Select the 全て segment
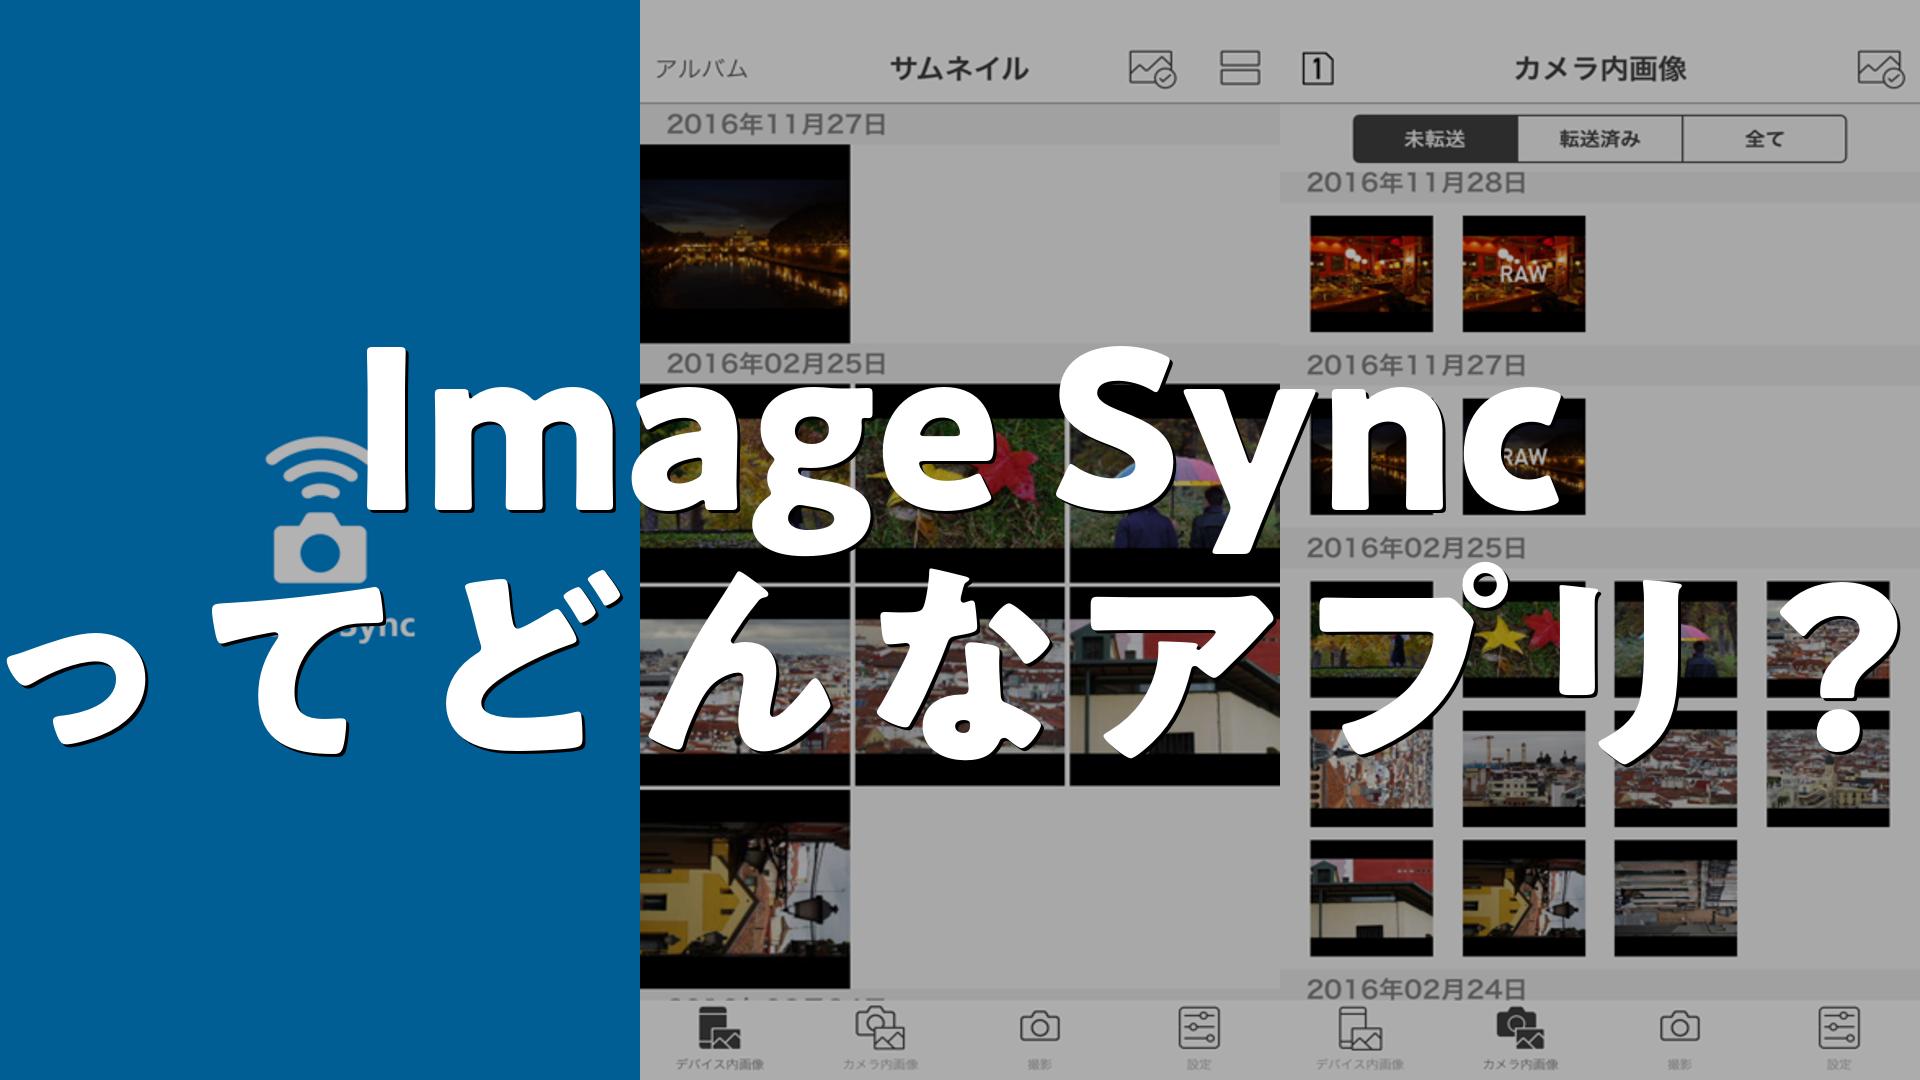Screen dimensions: 1920x1080 pyautogui.click(x=1764, y=139)
